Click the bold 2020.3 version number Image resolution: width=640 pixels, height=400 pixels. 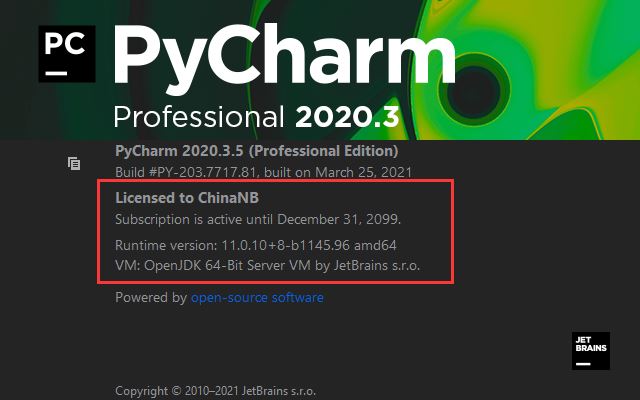[347, 117]
